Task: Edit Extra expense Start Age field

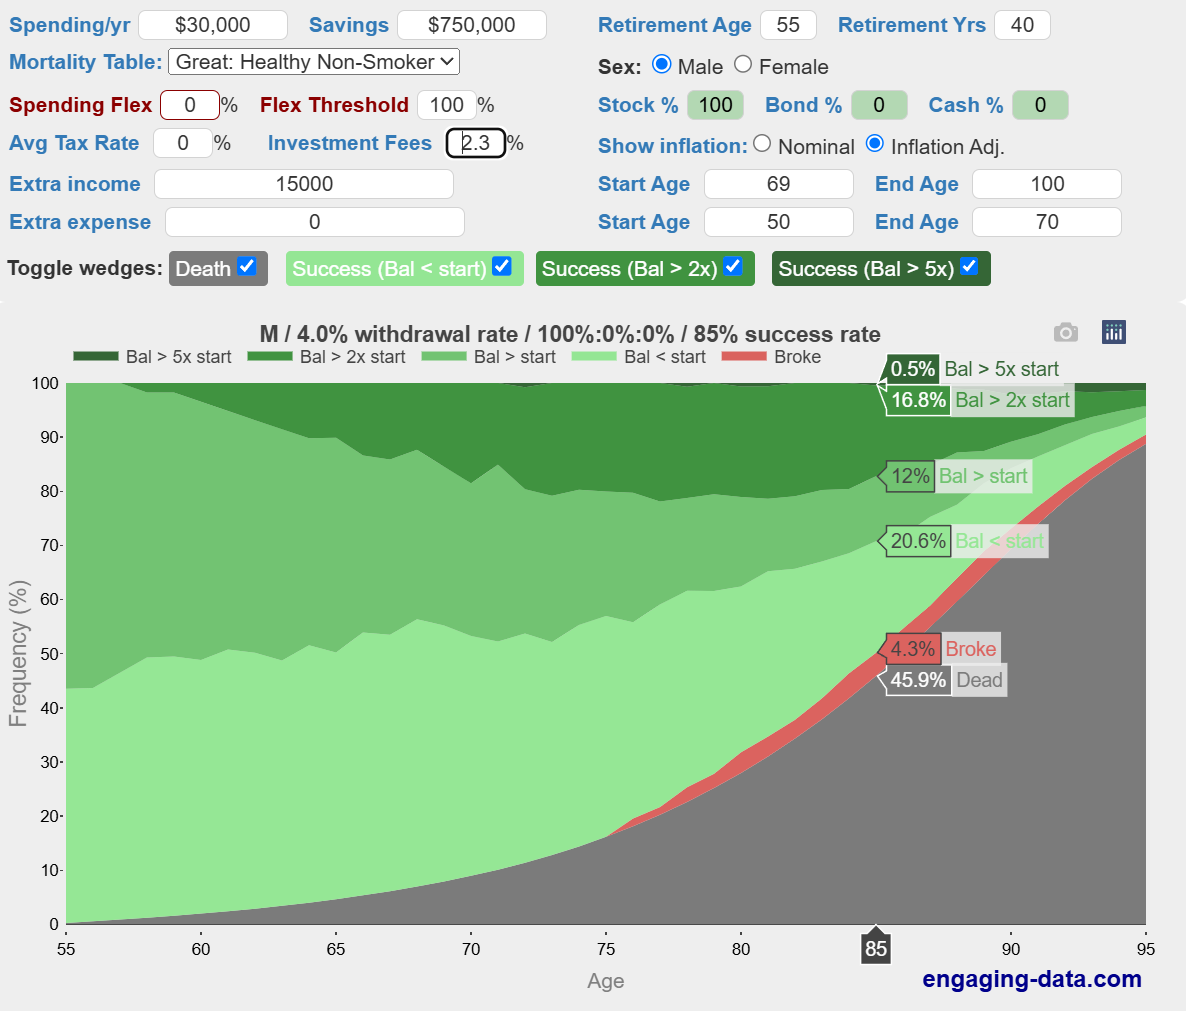Action: pyautogui.click(x=778, y=222)
